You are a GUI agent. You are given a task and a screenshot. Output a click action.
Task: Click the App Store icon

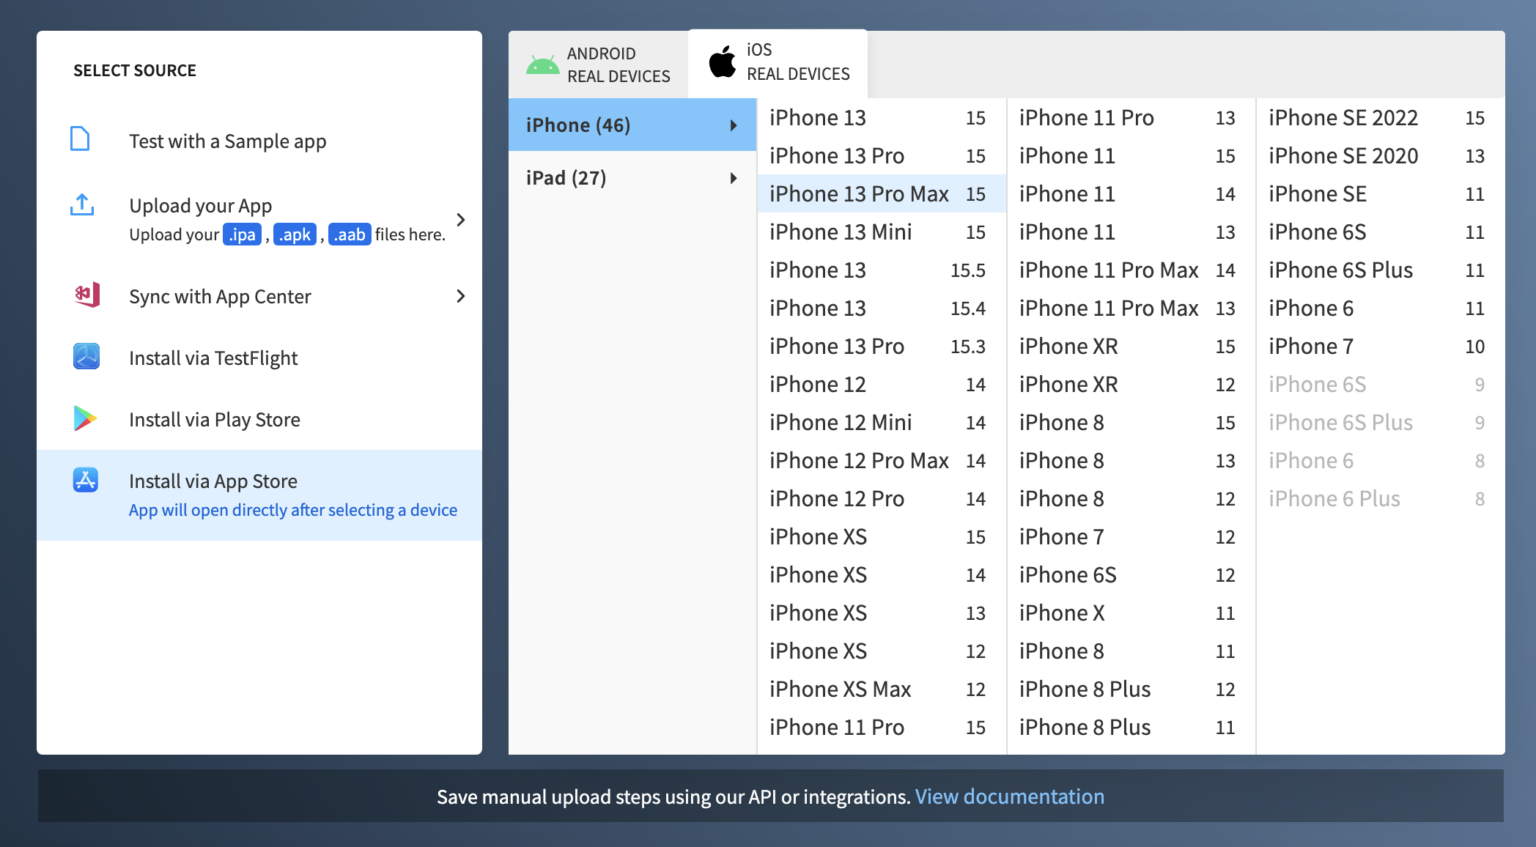tap(86, 480)
